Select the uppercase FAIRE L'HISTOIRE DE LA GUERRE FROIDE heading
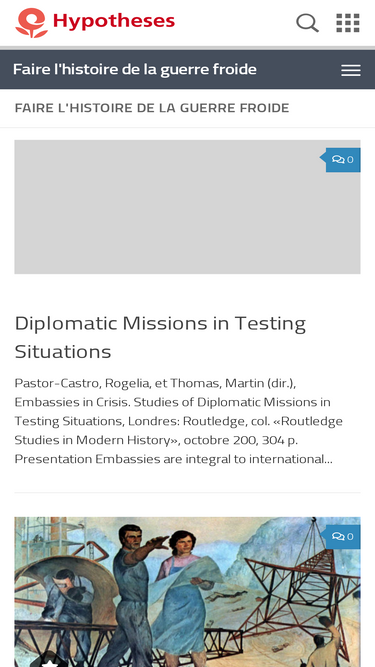This screenshot has width=375, height=667. tap(152, 108)
